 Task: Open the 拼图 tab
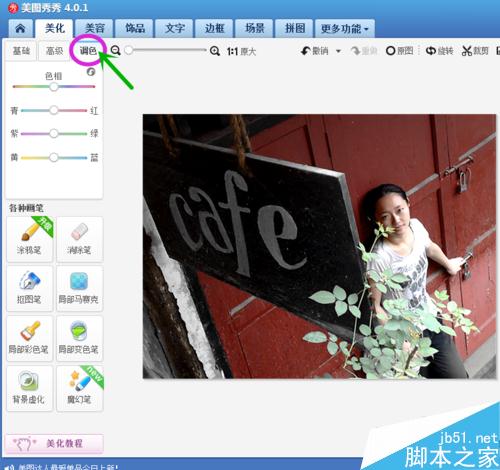pyautogui.click(x=295, y=28)
